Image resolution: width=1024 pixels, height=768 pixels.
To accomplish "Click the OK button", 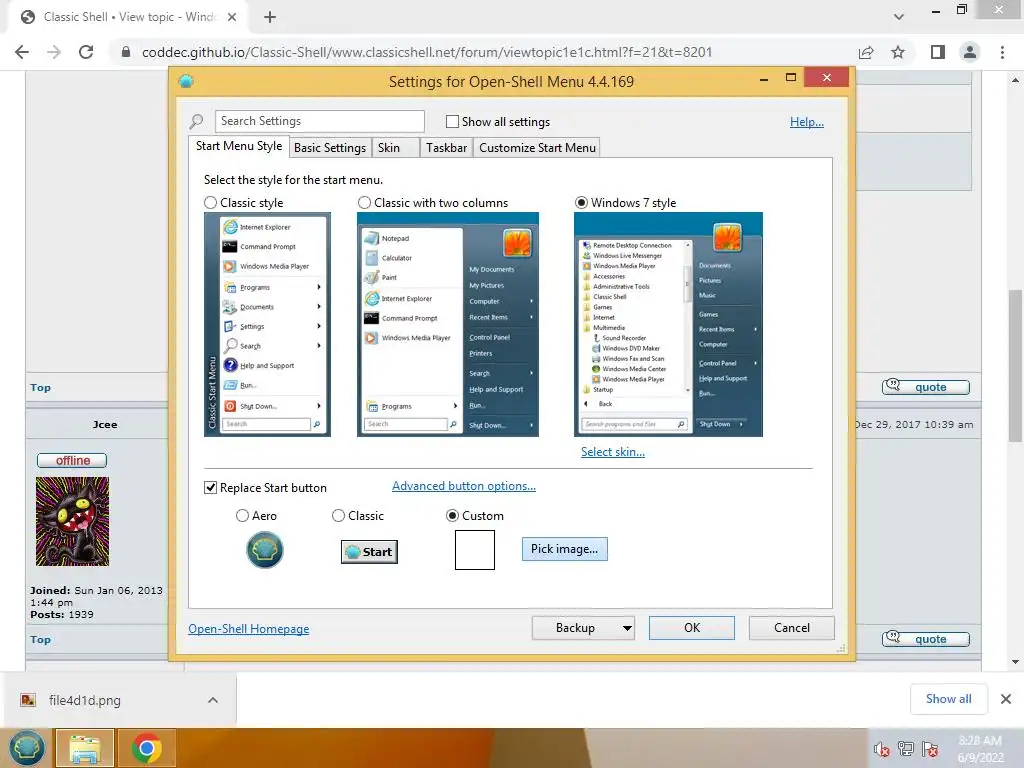I will [x=692, y=628].
